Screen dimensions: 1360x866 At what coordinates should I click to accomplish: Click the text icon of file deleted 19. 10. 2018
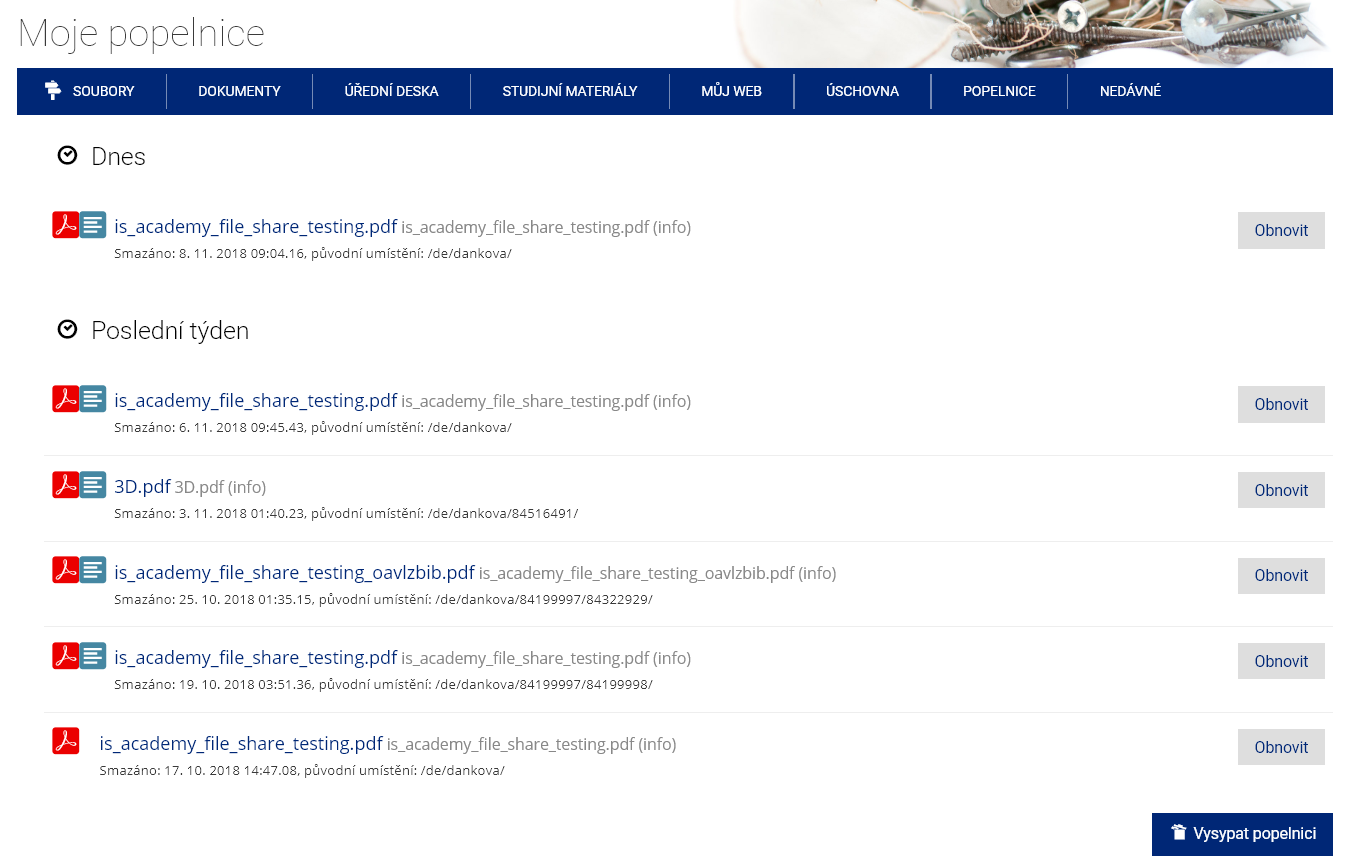(93, 656)
